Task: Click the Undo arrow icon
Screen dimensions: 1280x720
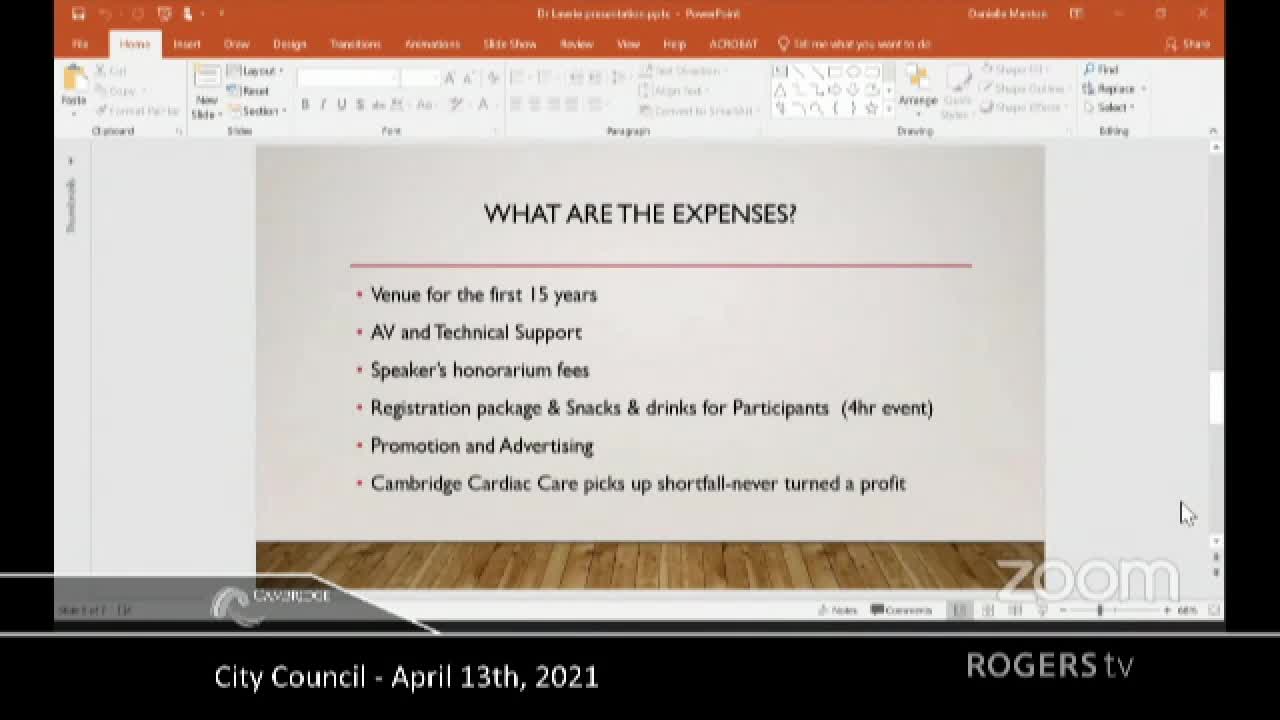Action: click(105, 14)
